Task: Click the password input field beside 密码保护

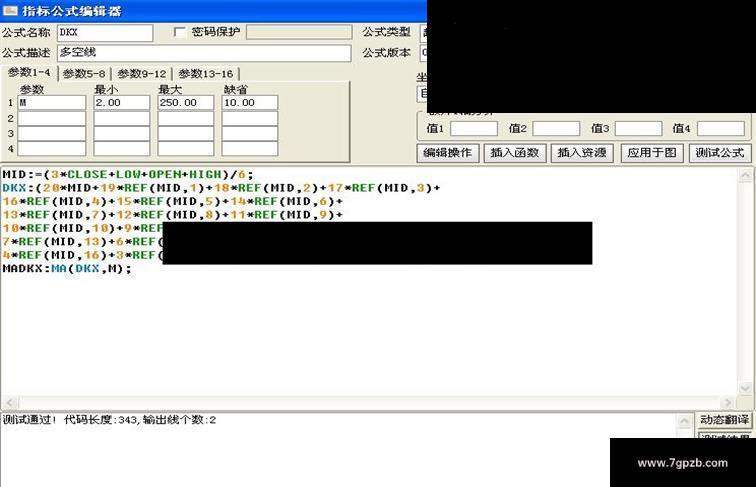Action: [299, 32]
